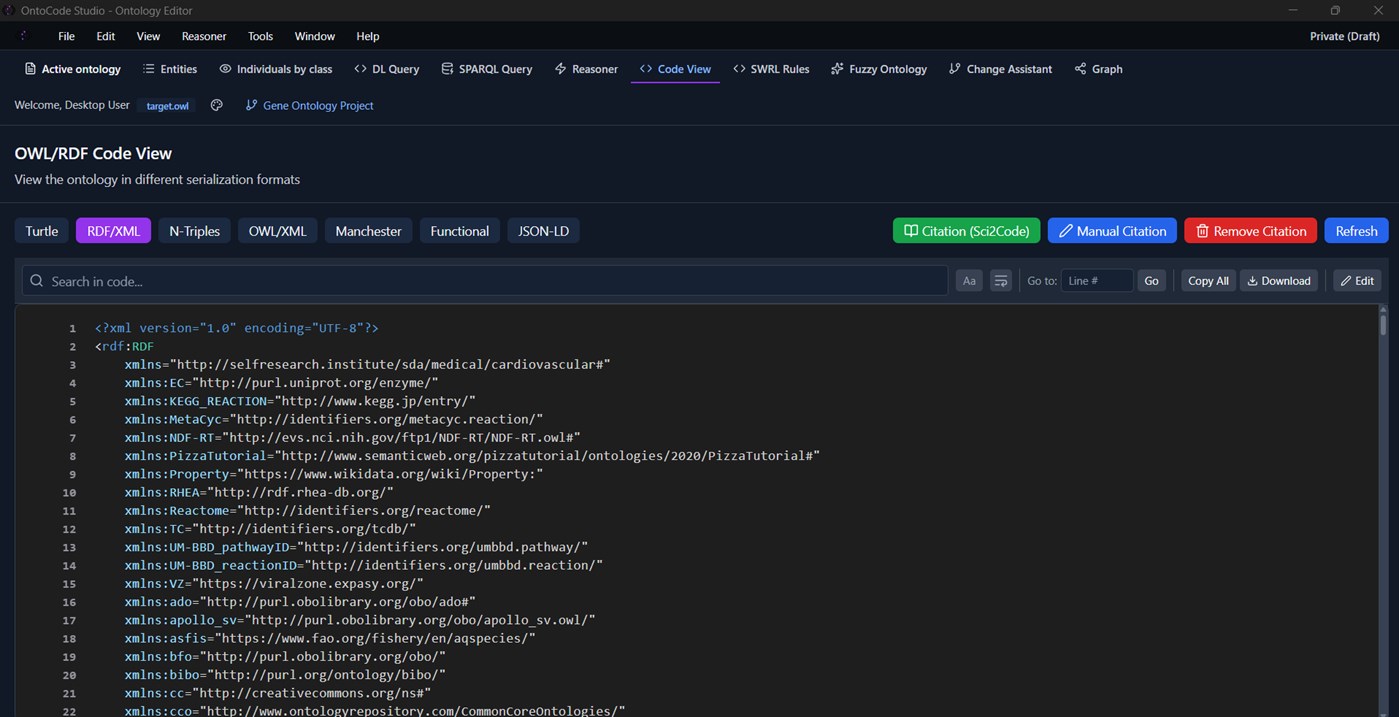The width and height of the screenshot is (1399, 717).
Task: Switch to Active ontology tab
Action: pos(72,69)
